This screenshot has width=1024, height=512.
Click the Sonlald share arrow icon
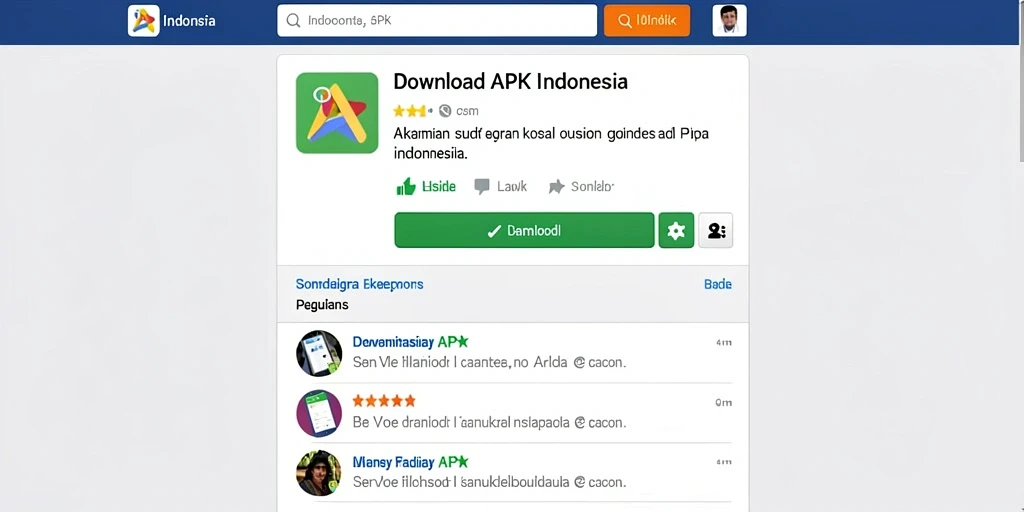(x=556, y=187)
